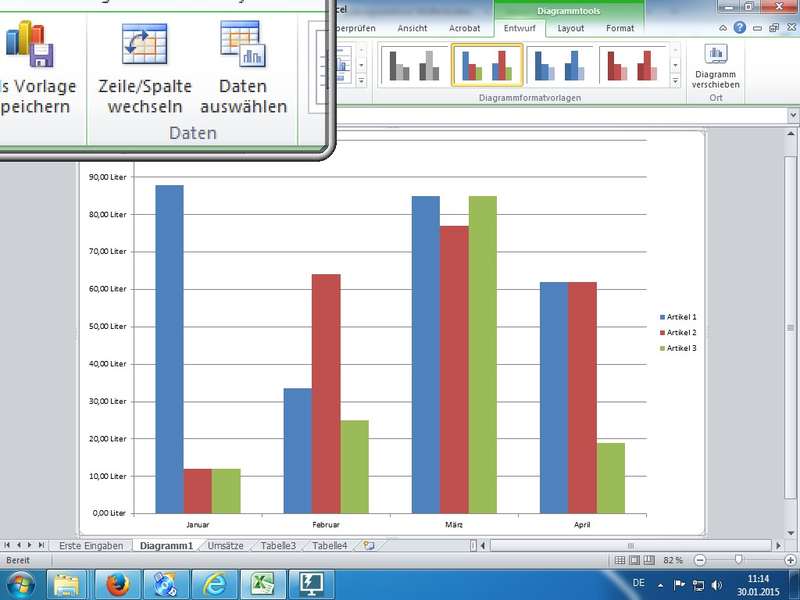Click Artikel 3 legend entry

tap(678, 348)
